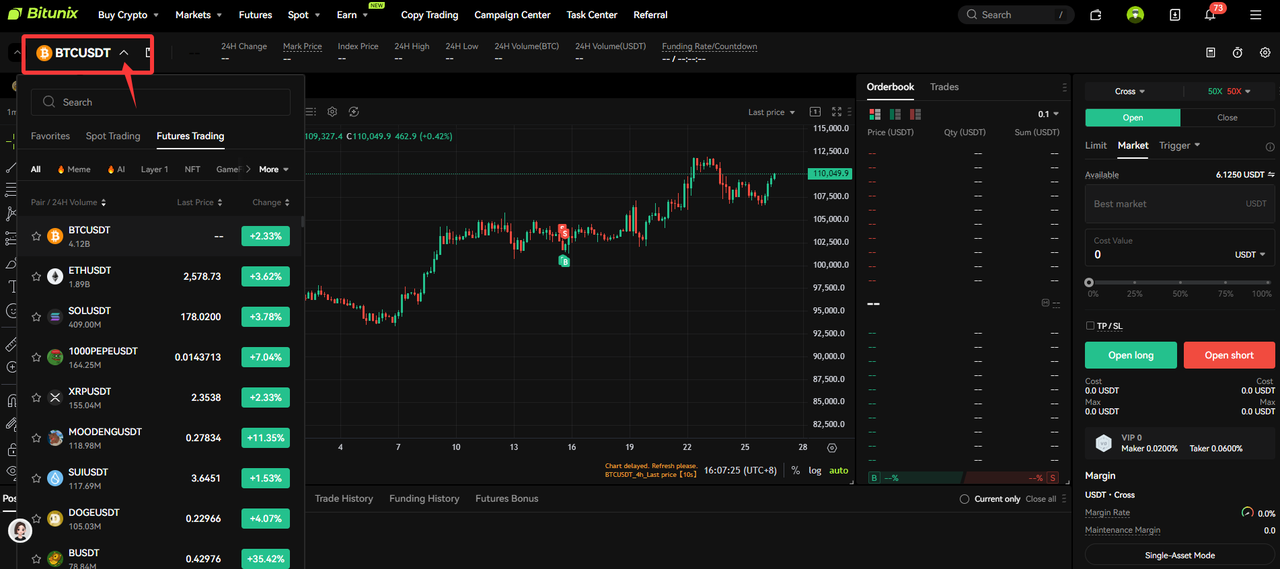Image resolution: width=1280 pixels, height=569 pixels.
Task: Toggle the auto scale on the chart
Action: [839, 470]
